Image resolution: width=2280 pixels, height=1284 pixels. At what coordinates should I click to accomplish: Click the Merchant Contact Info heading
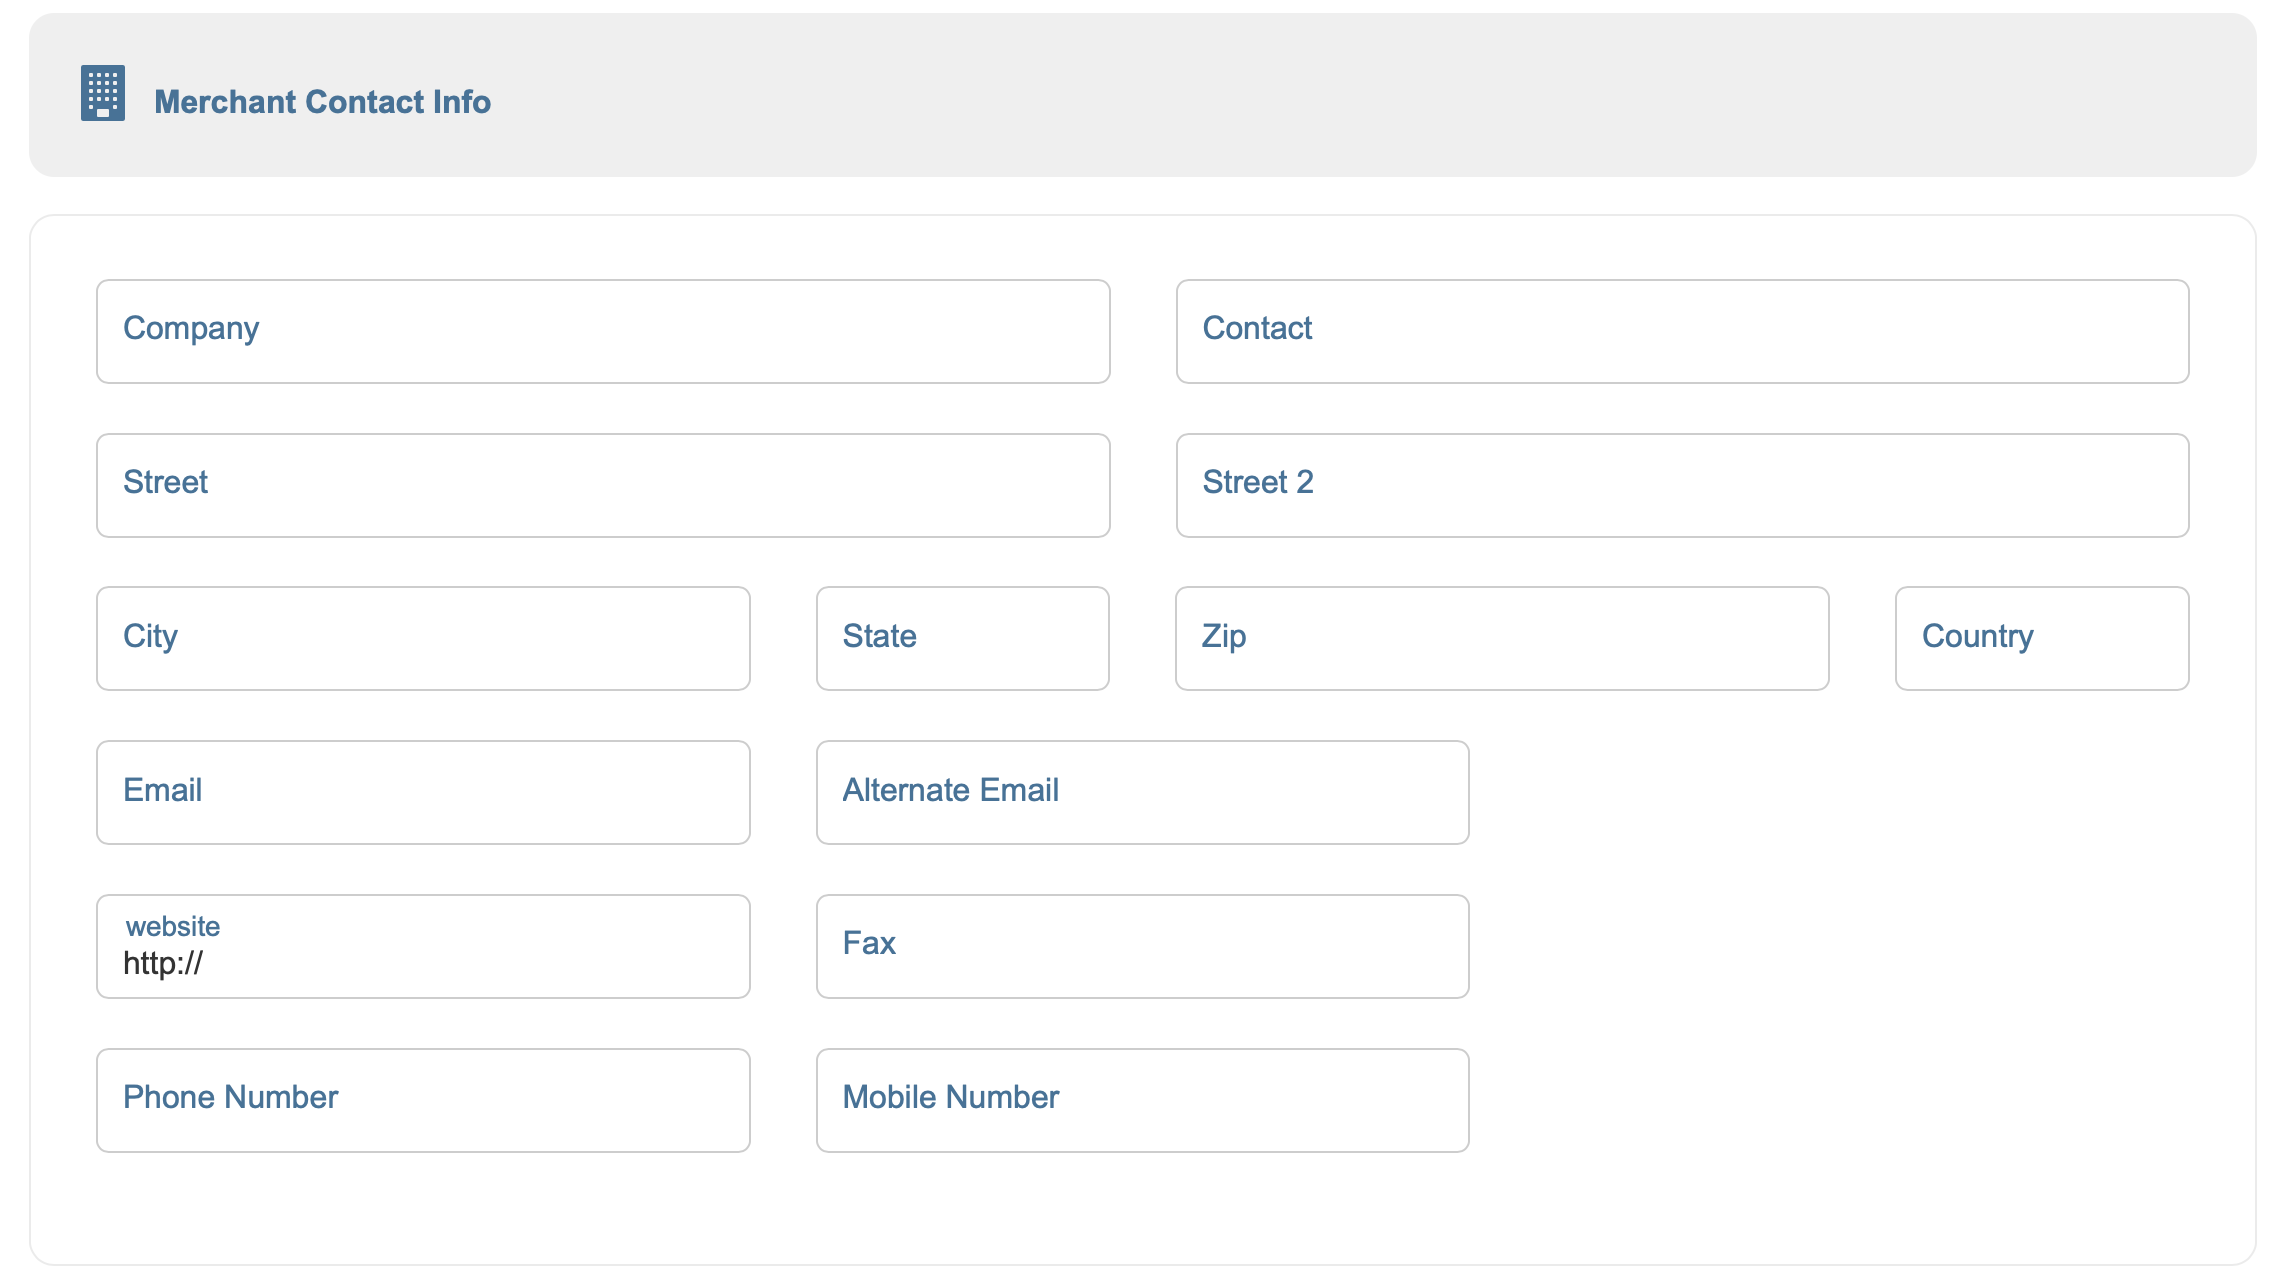322,102
